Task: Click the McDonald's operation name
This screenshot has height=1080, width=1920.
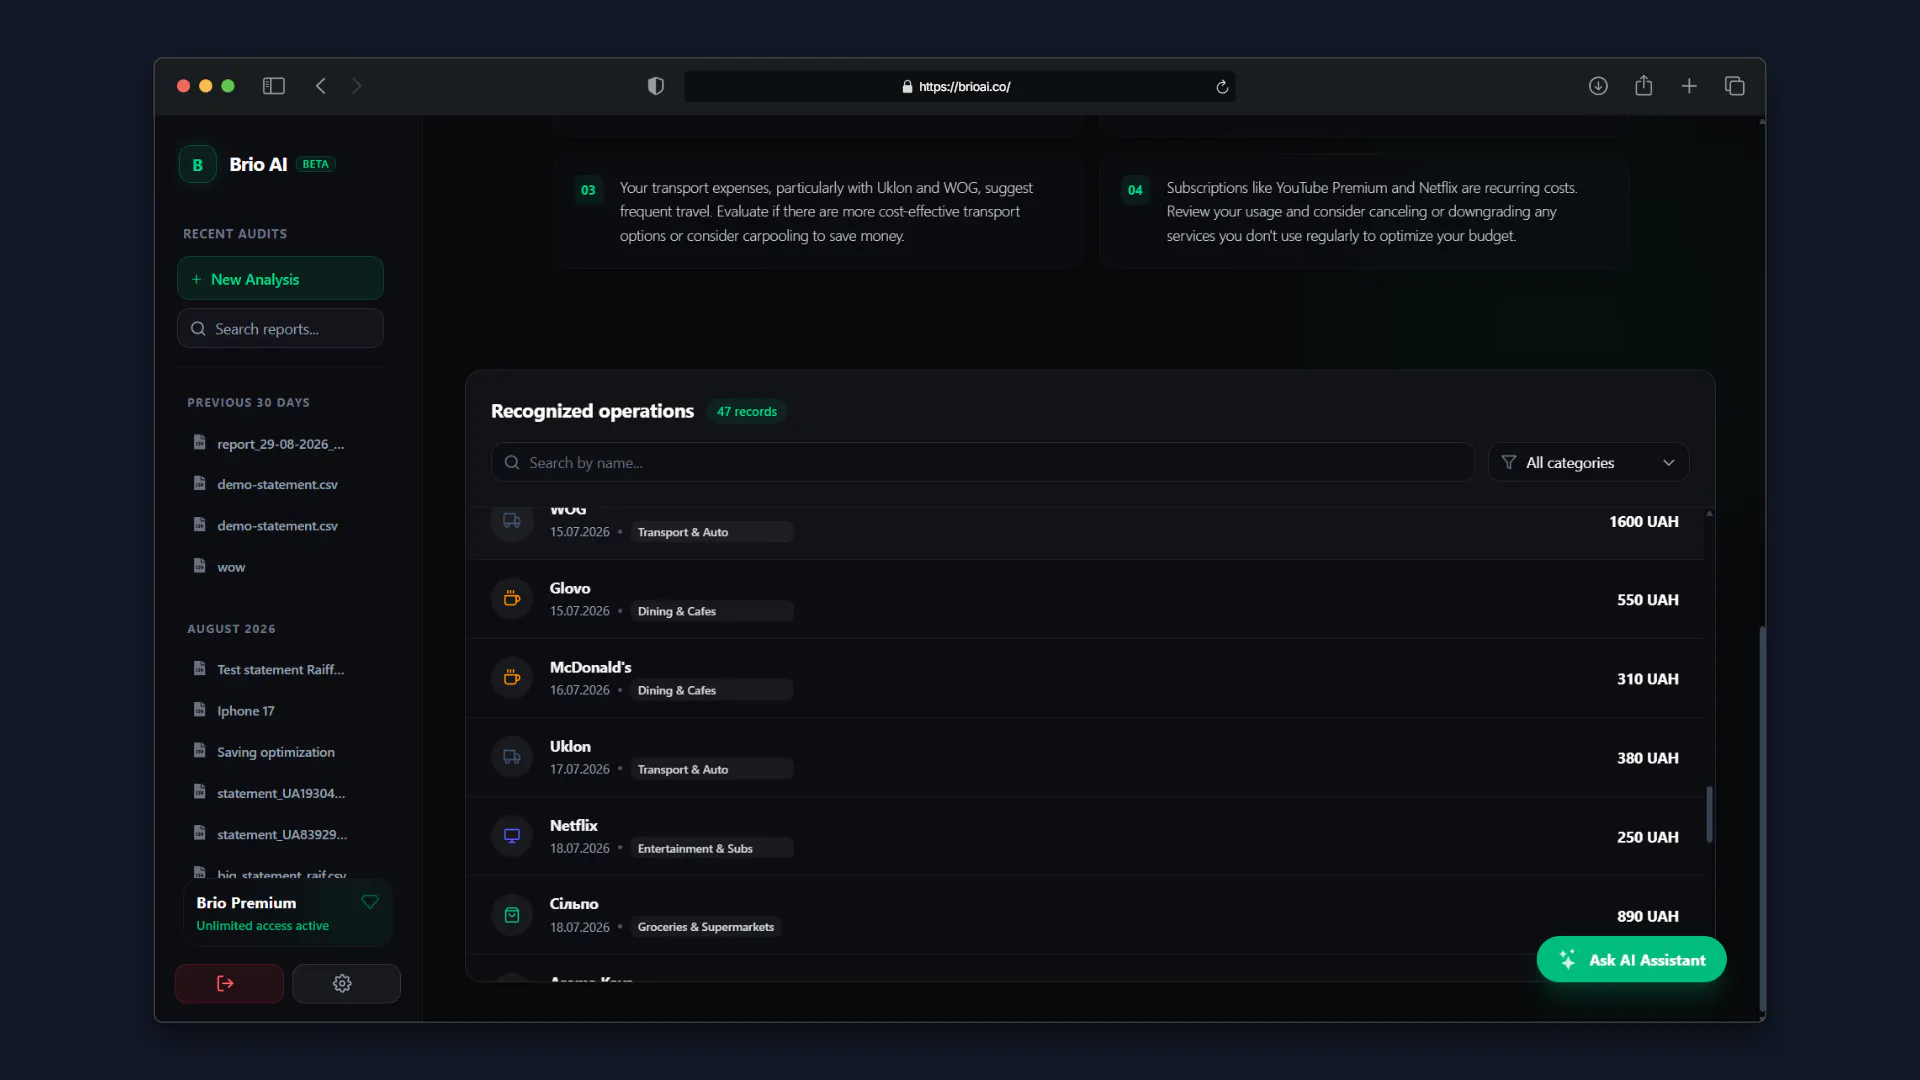Action: click(590, 667)
